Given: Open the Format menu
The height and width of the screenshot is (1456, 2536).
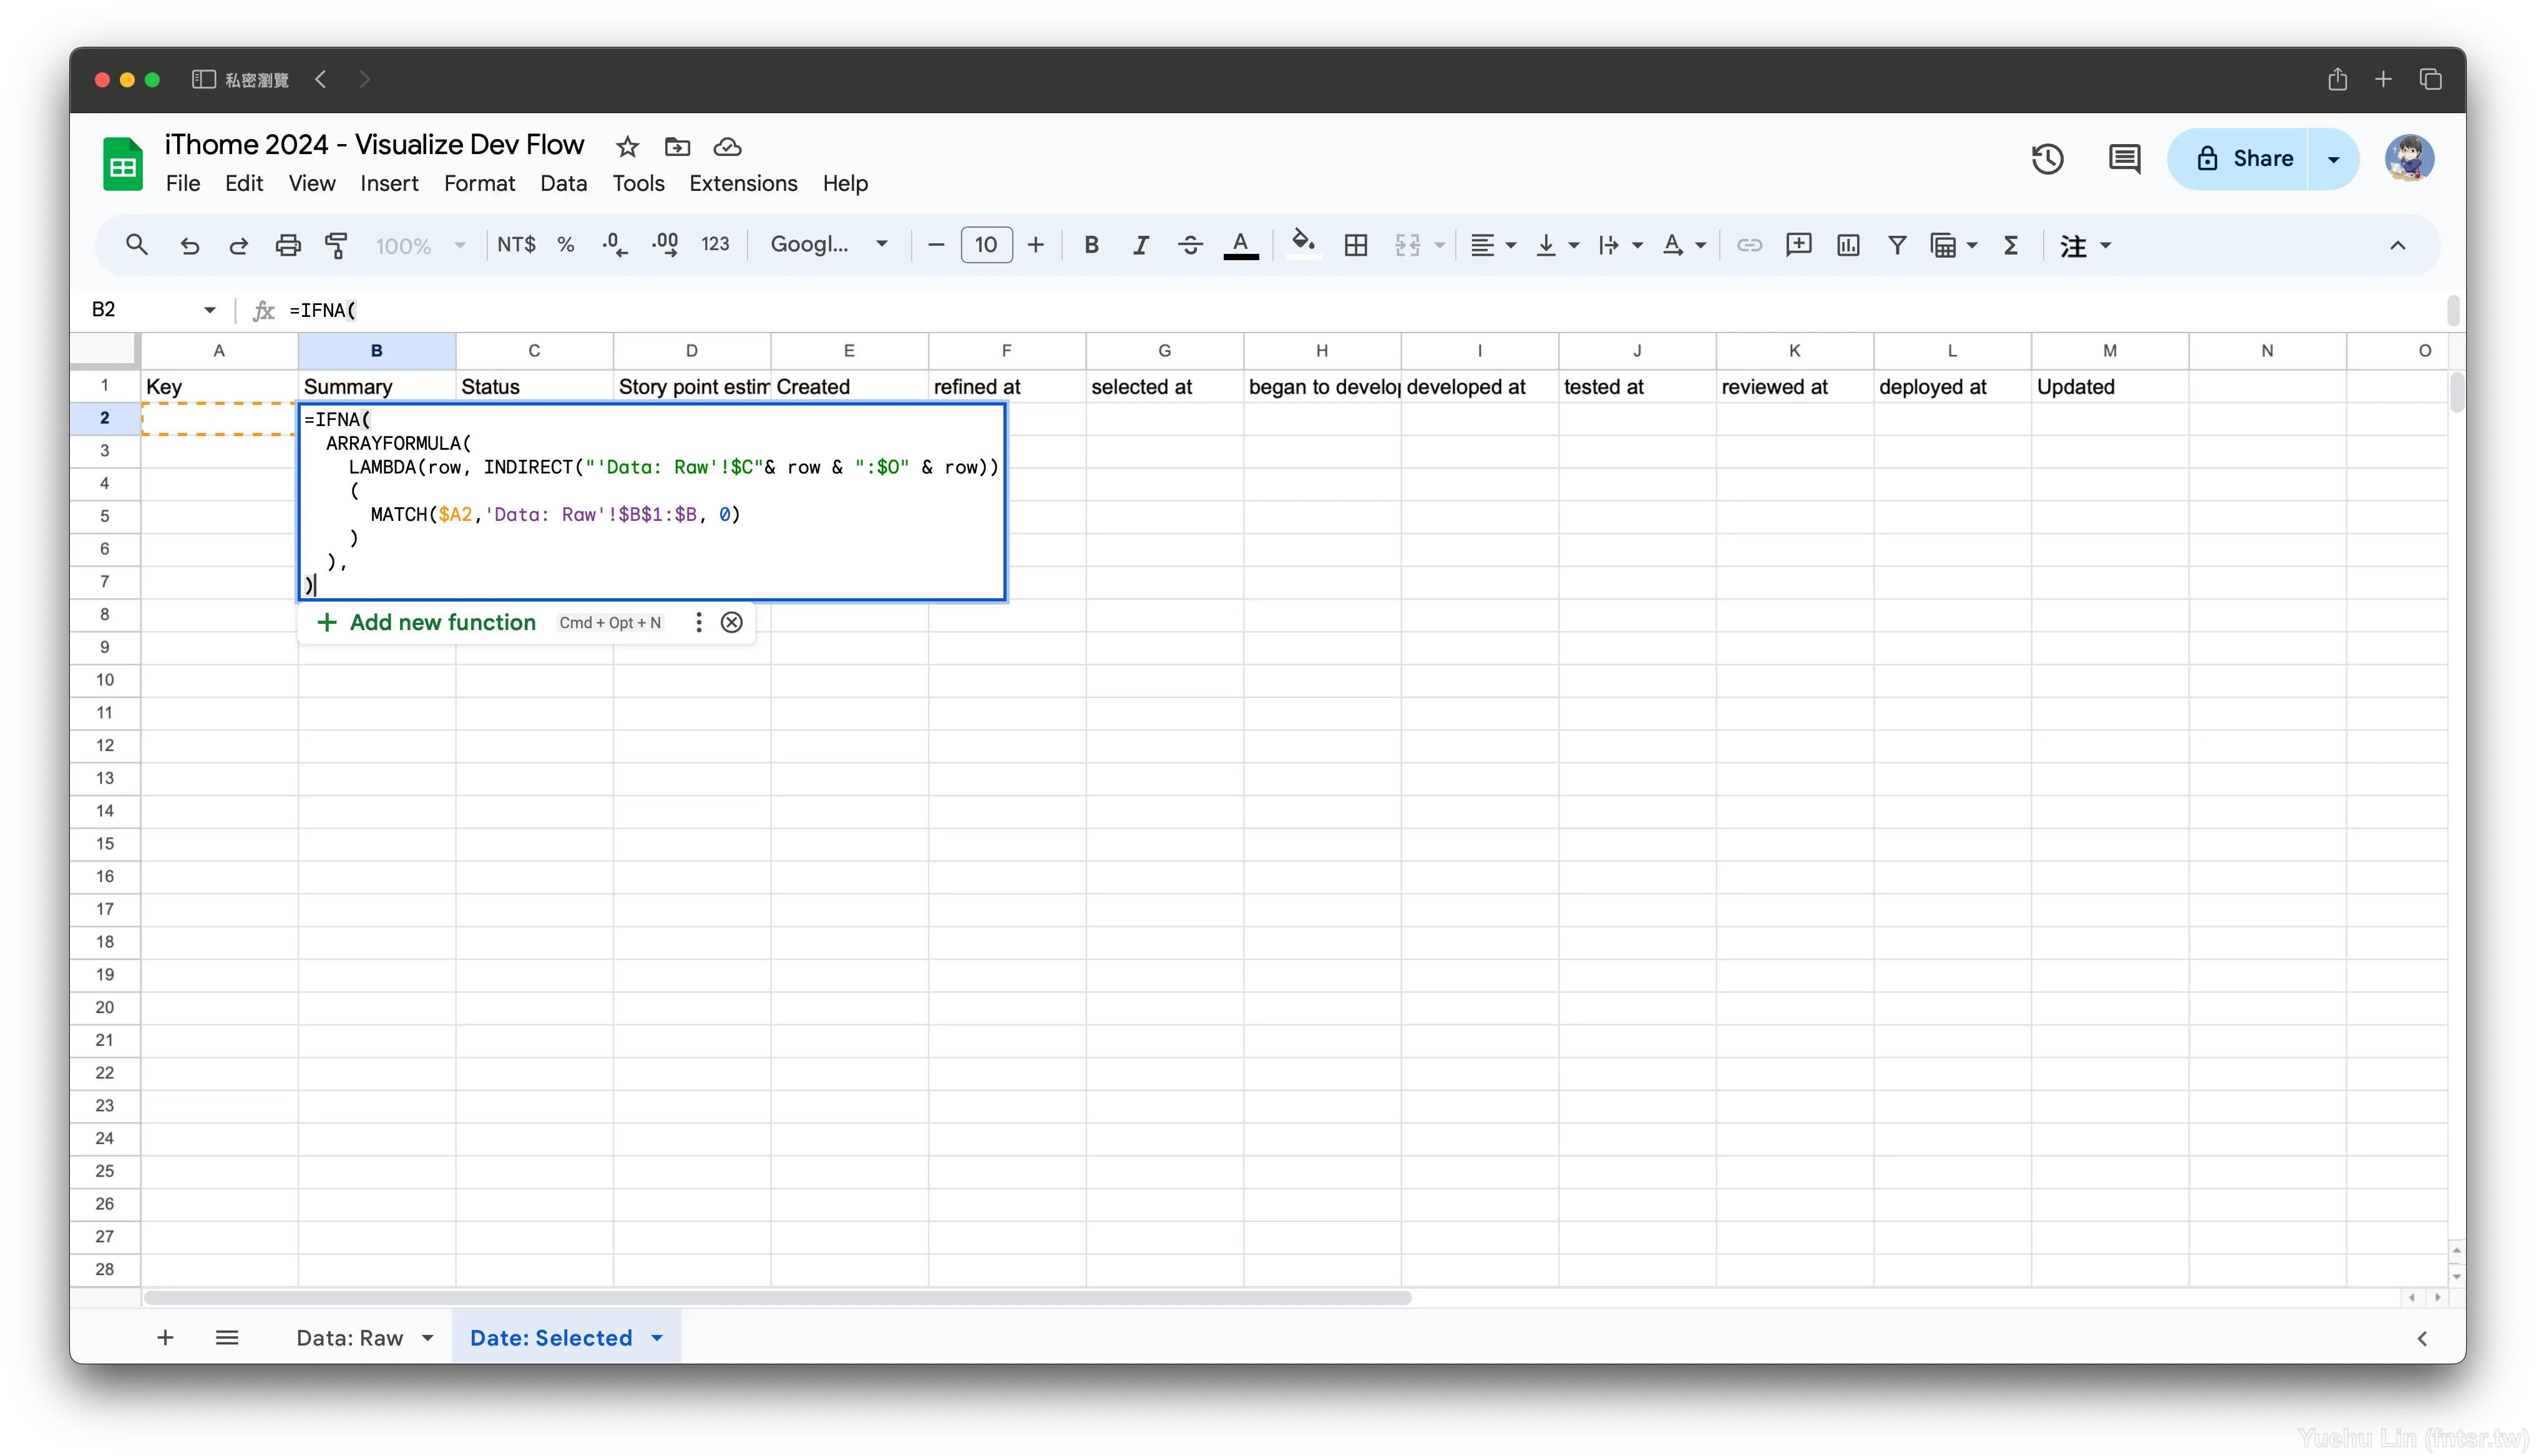Looking at the screenshot, I should click(x=479, y=183).
